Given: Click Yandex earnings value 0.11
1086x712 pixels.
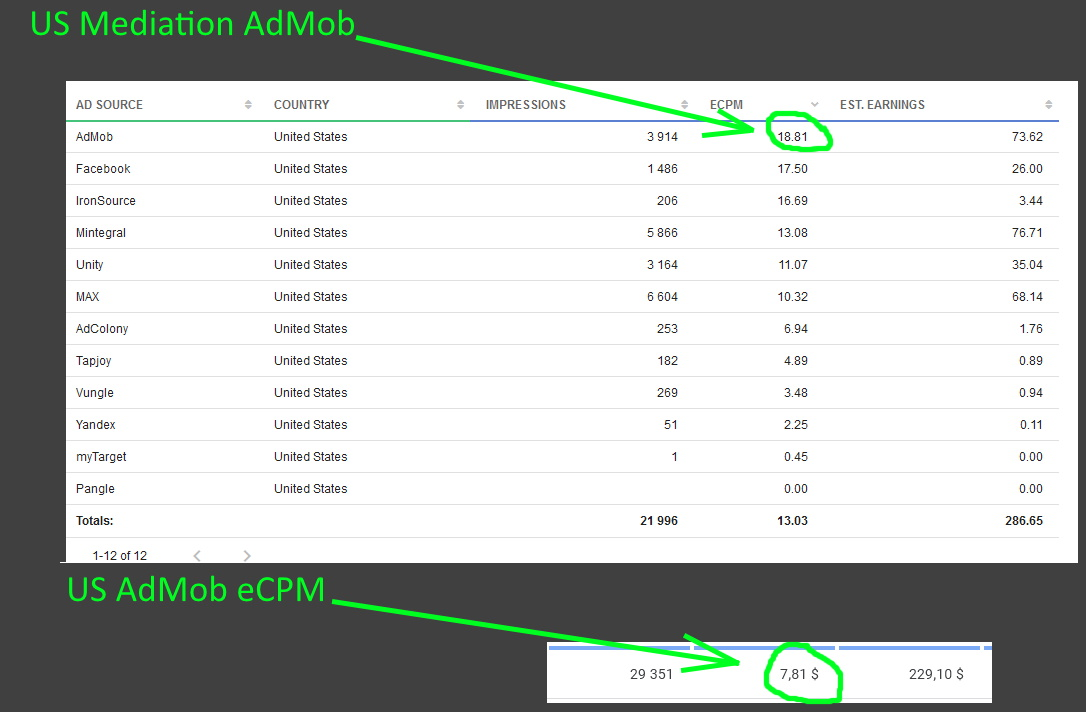Looking at the screenshot, I should [x=1031, y=425].
